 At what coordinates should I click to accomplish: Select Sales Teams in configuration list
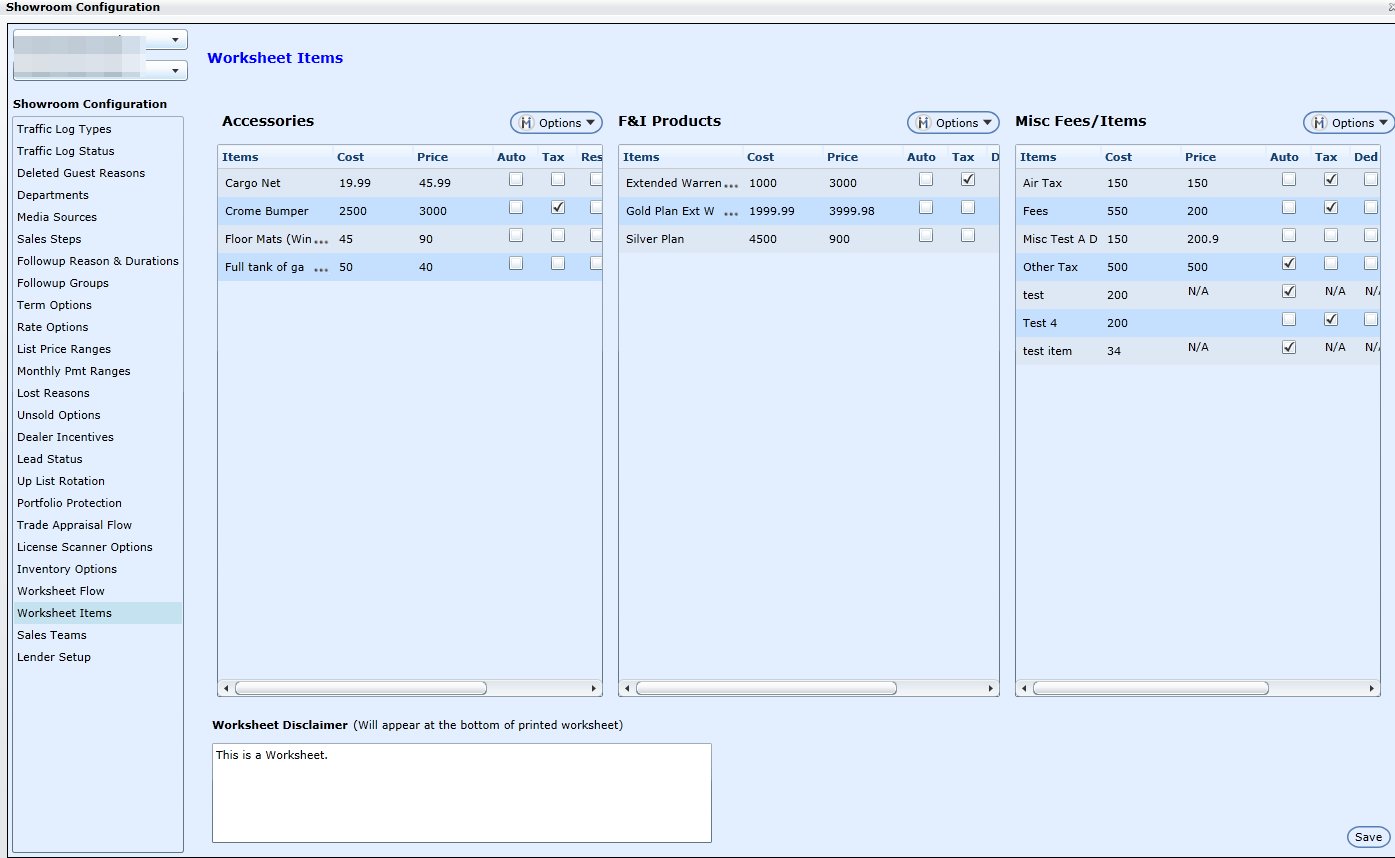click(x=52, y=635)
